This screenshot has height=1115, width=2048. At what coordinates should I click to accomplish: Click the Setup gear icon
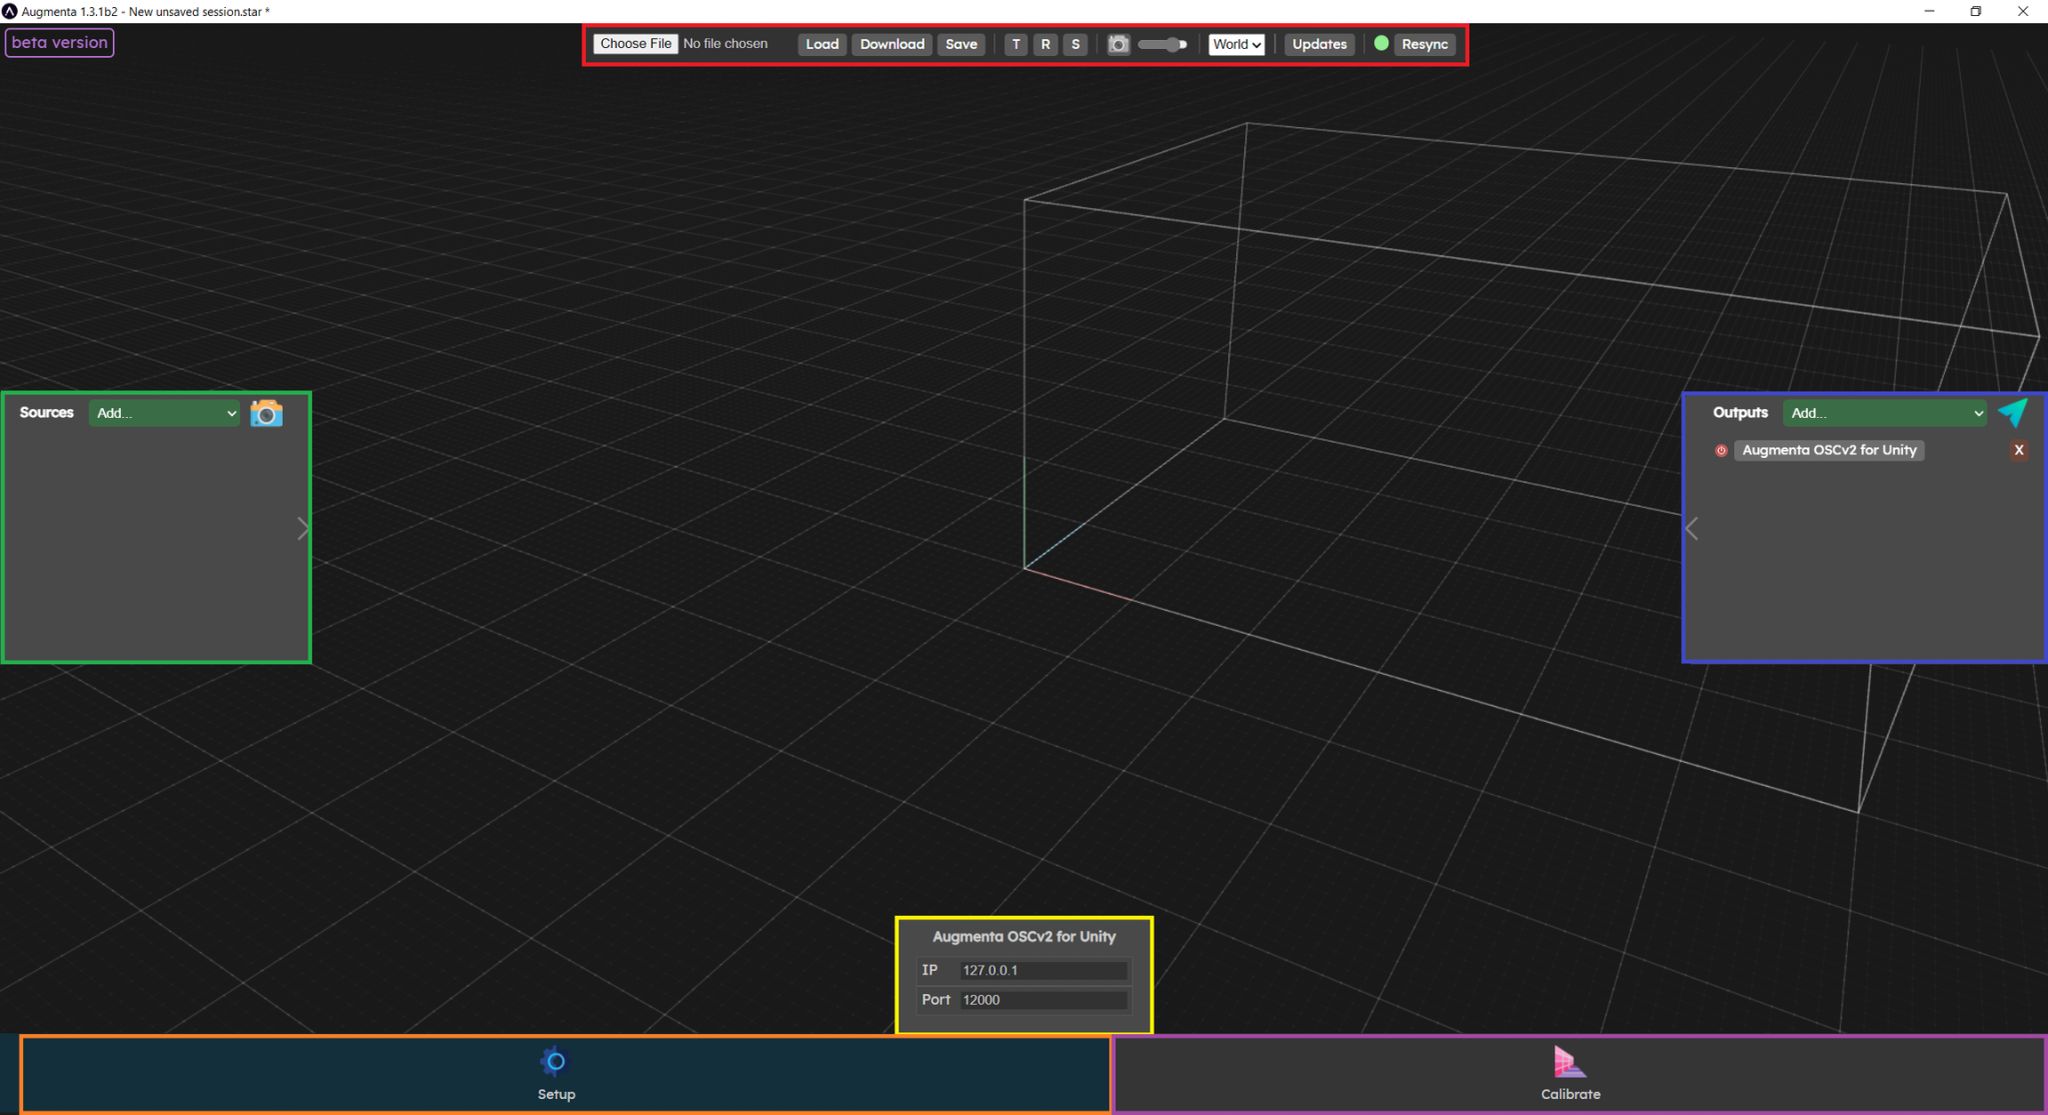555,1061
